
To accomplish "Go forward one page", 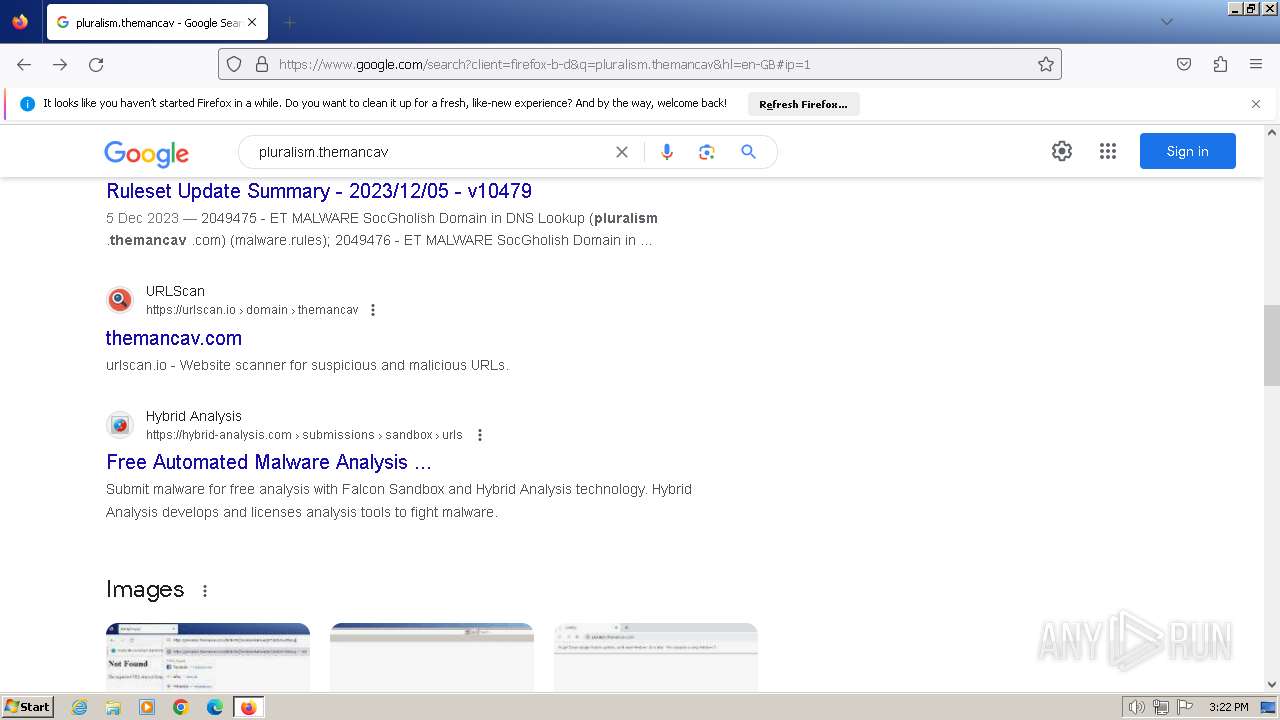I will tap(60, 64).
